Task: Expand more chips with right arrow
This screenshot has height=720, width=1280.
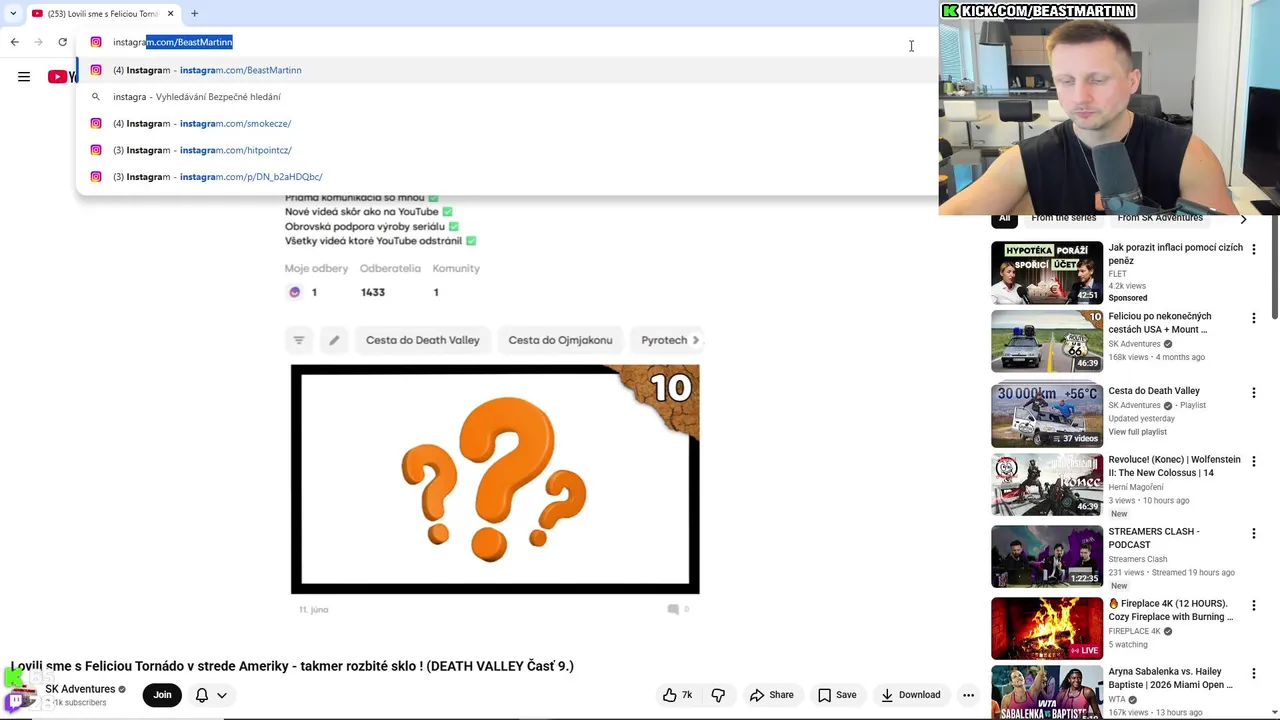Action: [x=696, y=340]
